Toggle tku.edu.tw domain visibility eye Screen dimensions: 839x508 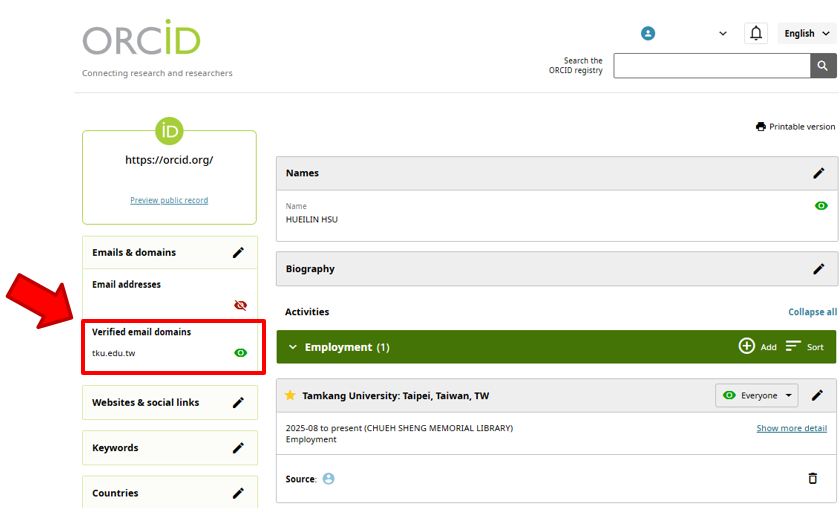tap(241, 353)
